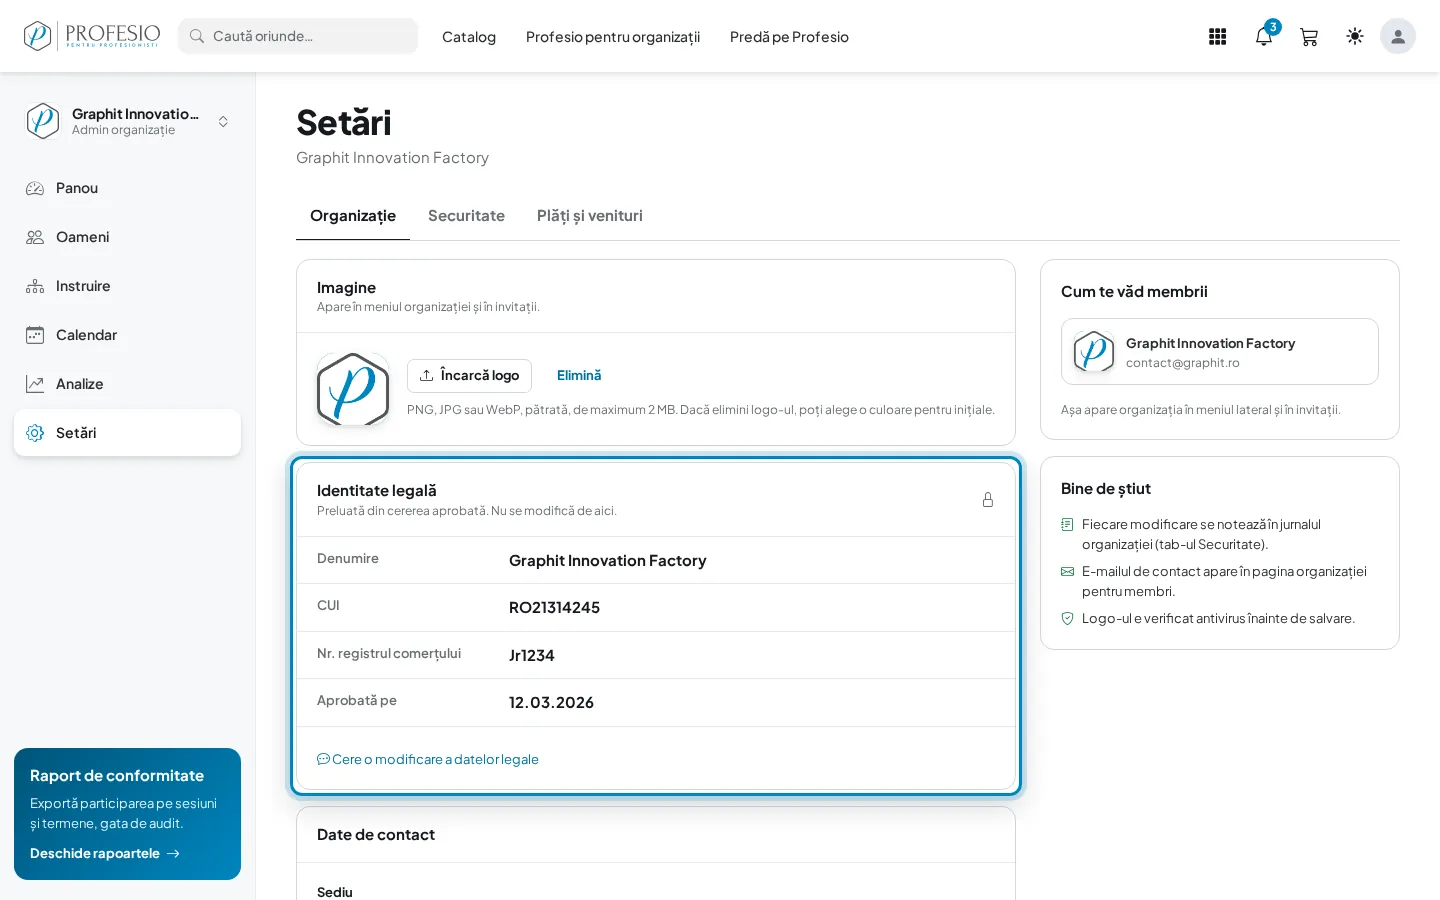Click the shield icon in Bine de știut
The height and width of the screenshot is (900, 1440).
point(1067,619)
